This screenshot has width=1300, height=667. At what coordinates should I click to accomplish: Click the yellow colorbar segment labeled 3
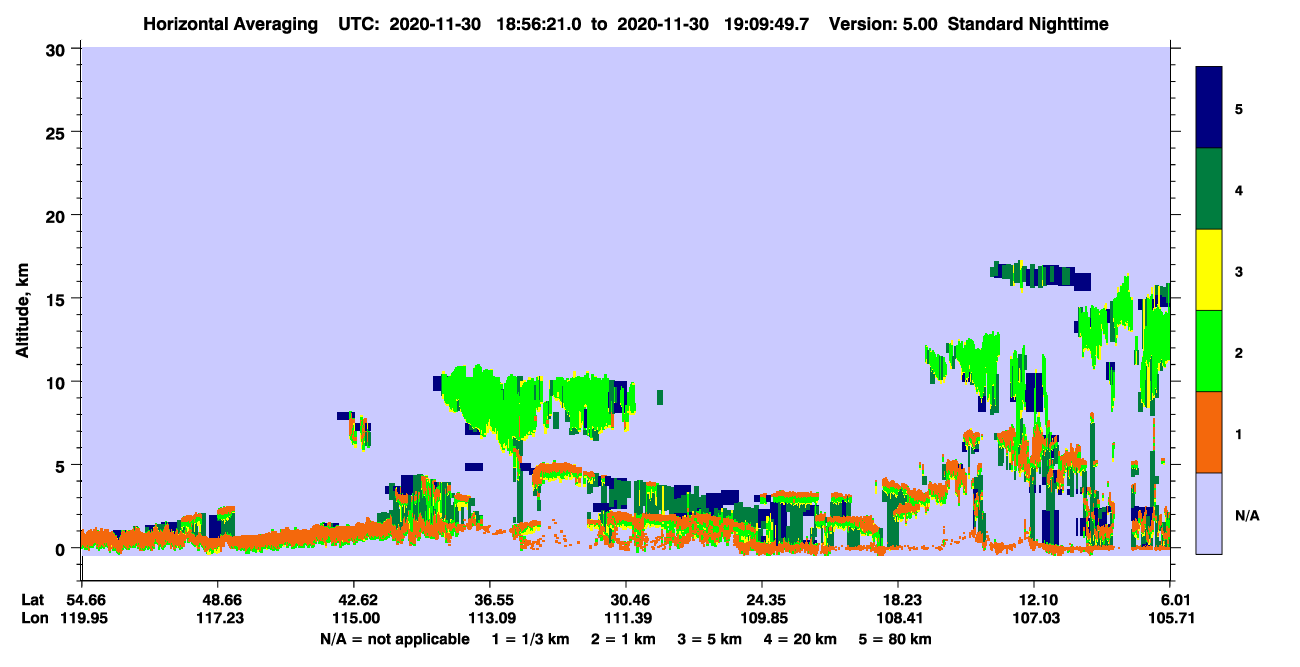pos(1209,270)
